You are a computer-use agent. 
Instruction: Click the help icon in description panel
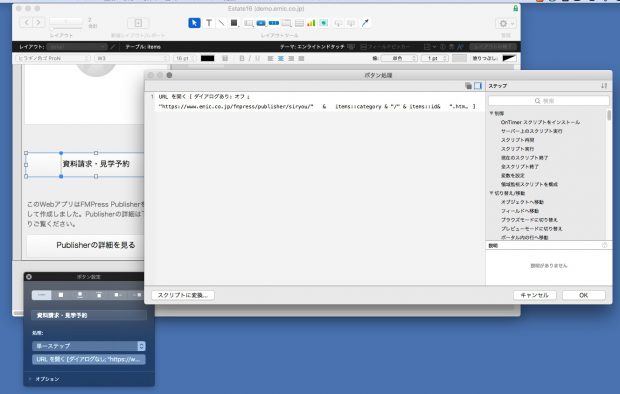click(604, 245)
